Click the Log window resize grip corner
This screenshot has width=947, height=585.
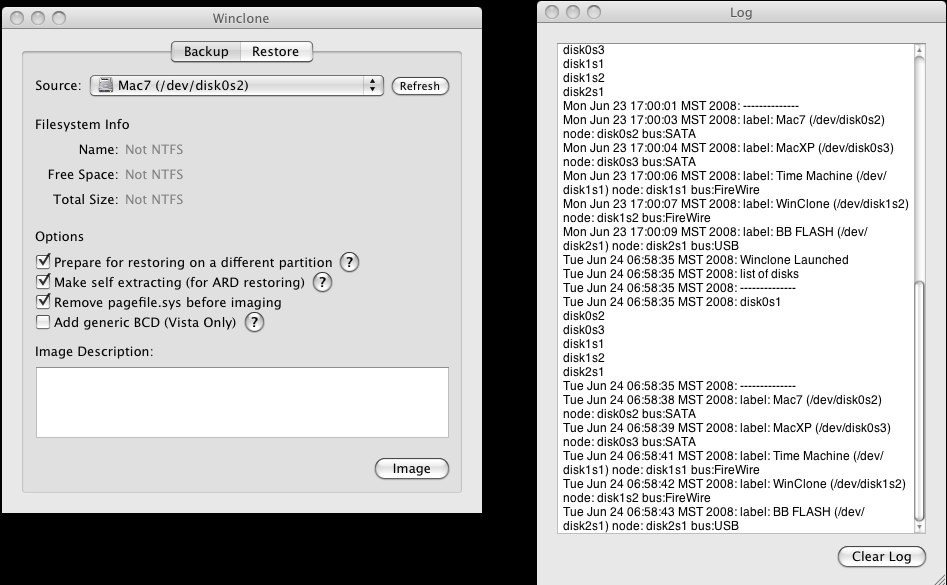pyautogui.click(x=941, y=580)
